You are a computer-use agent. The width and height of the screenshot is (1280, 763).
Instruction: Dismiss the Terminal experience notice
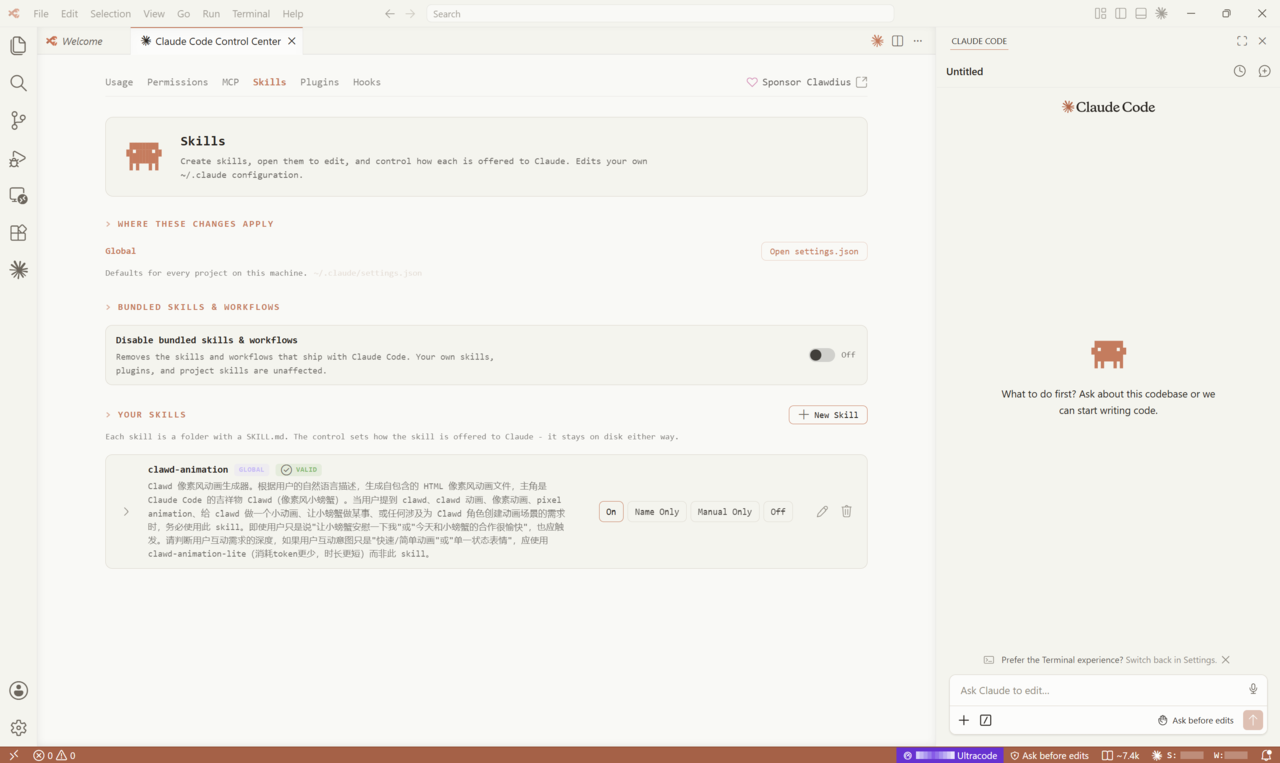[1226, 660]
